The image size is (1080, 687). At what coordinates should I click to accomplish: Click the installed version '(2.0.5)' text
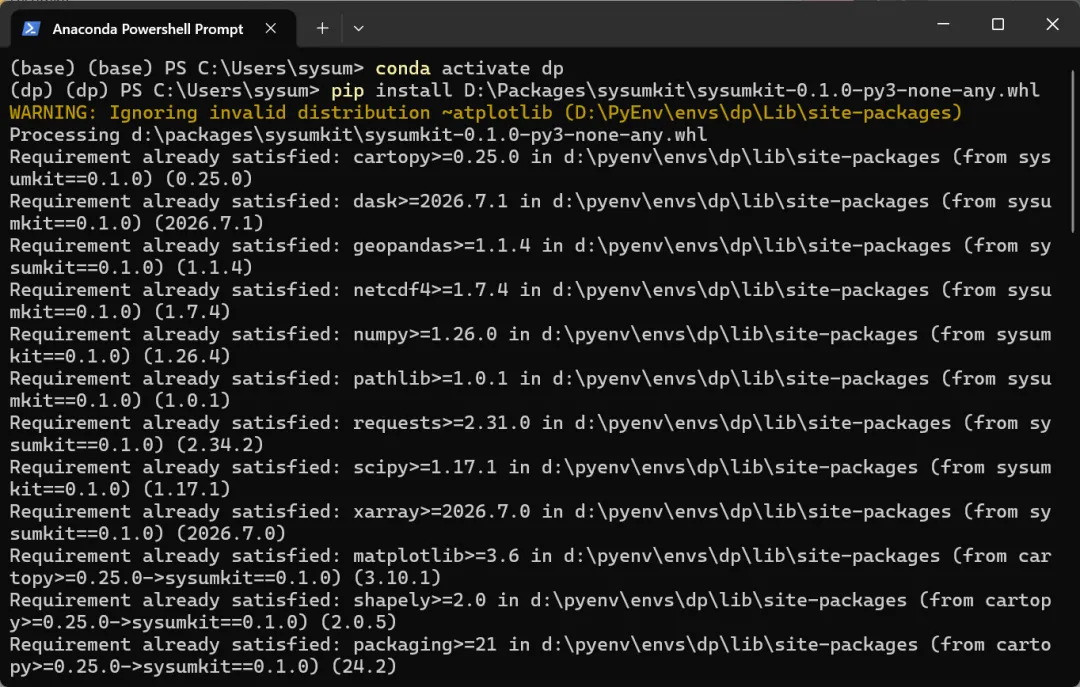tap(358, 622)
